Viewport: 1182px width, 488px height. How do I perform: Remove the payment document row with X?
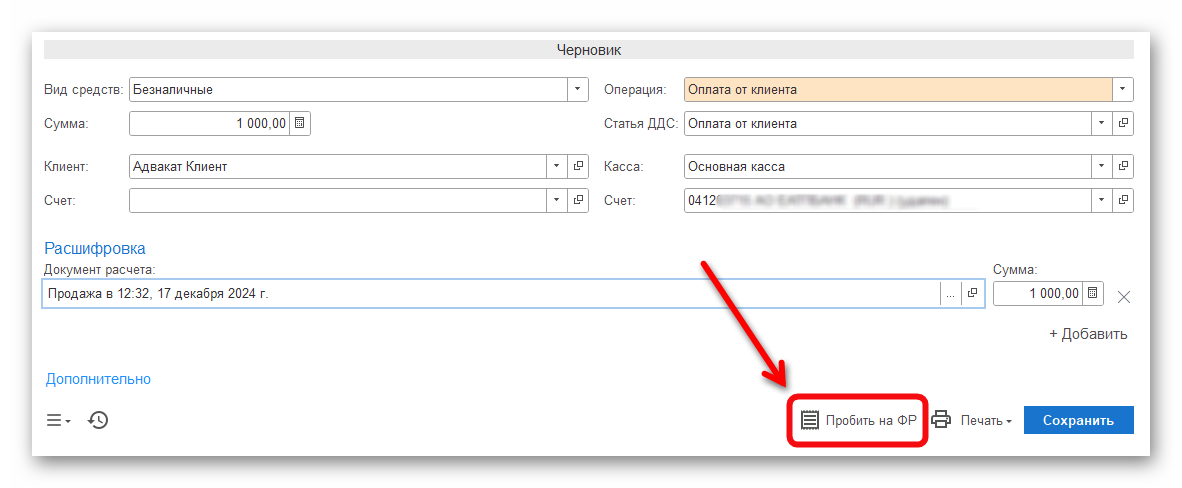point(1123,296)
